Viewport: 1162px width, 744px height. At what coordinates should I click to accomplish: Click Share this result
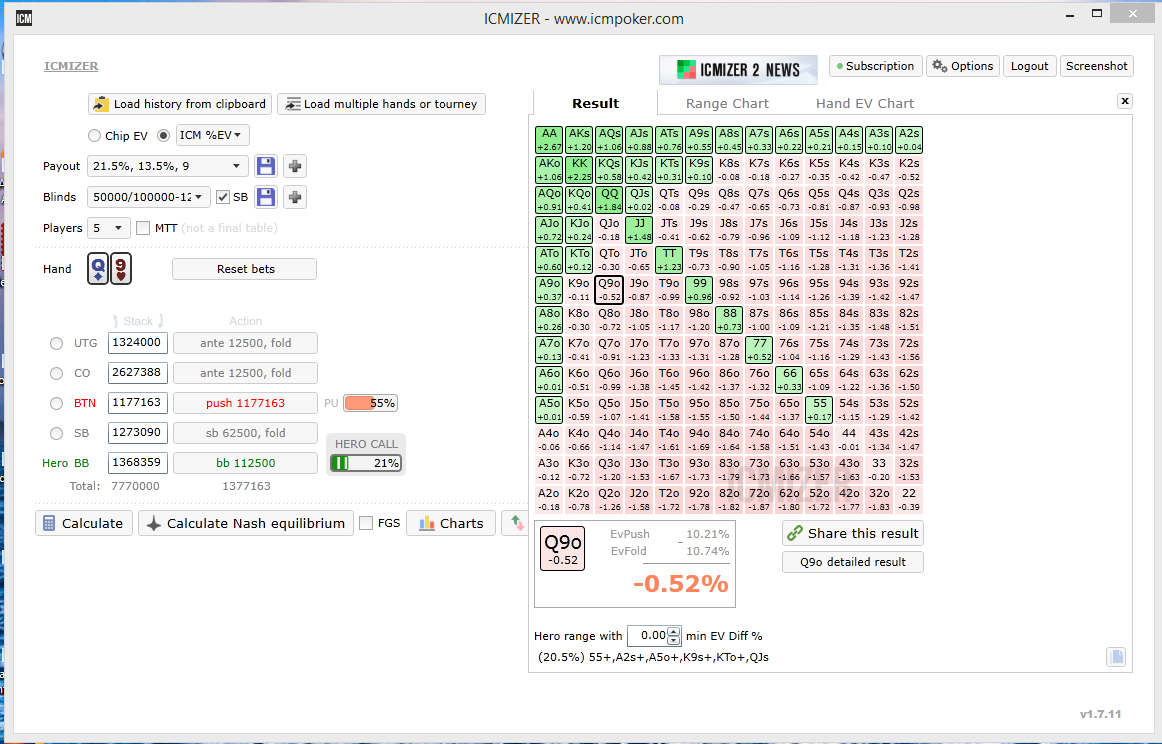click(x=853, y=534)
